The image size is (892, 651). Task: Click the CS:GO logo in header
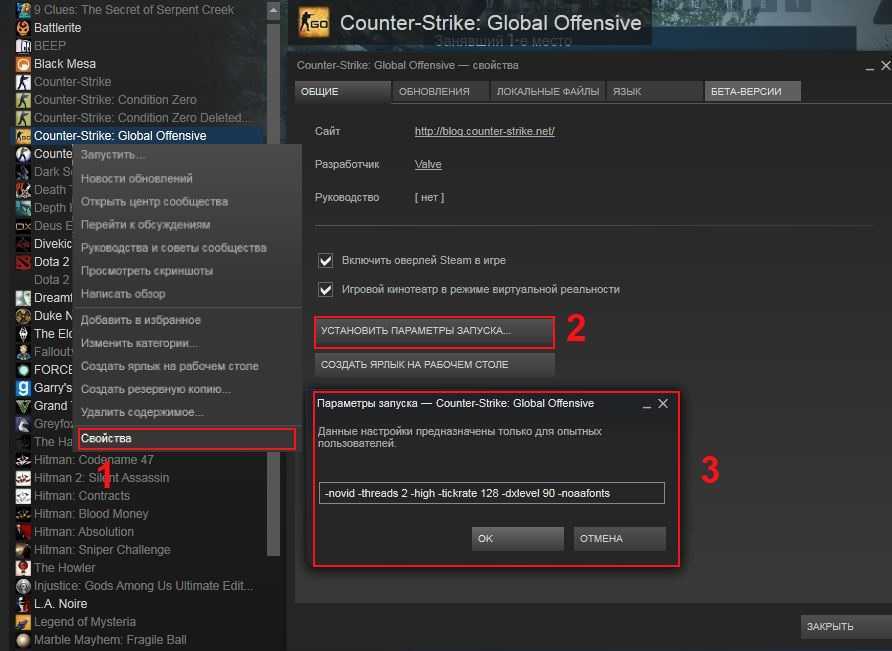click(314, 23)
